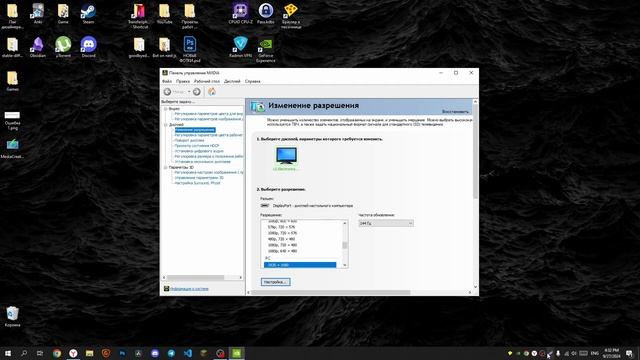Open the Obsidian desktop shortcut
The width and height of the screenshot is (640, 360).
click(x=38, y=47)
